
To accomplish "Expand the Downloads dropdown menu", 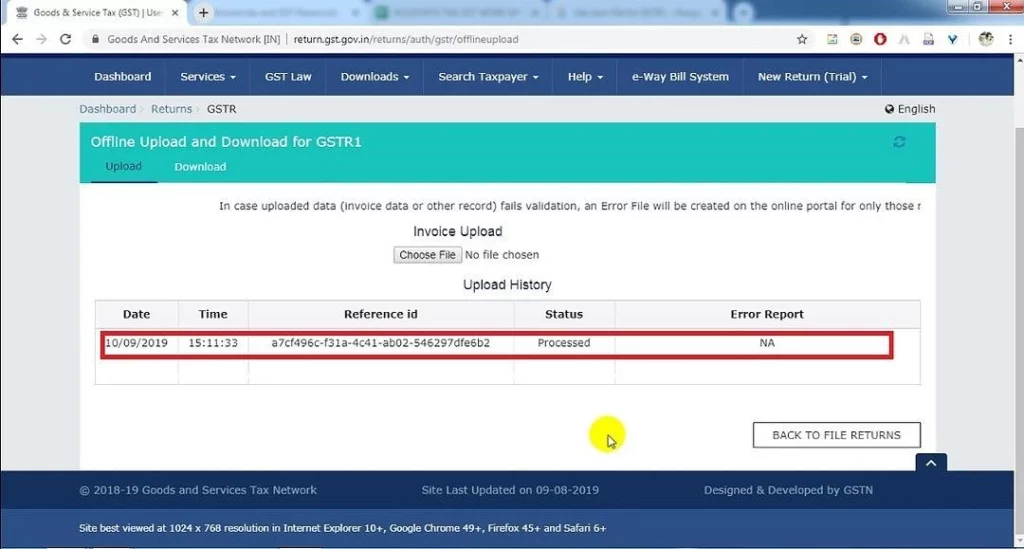I will 374,76.
